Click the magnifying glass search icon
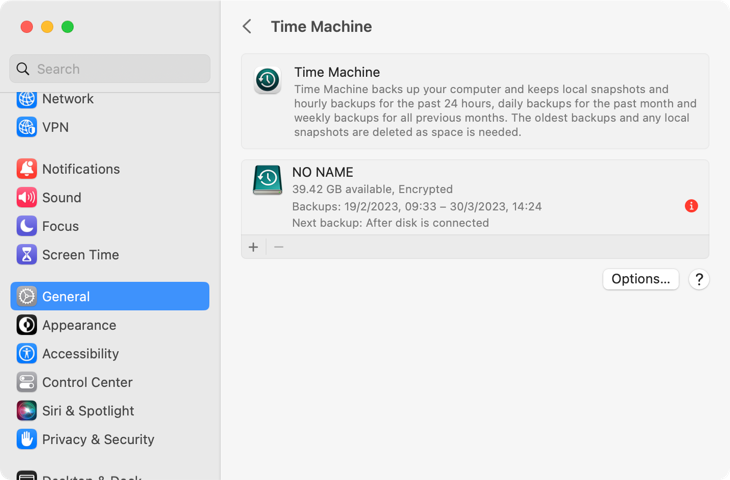This screenshot has height=480, width=730. 23,69
